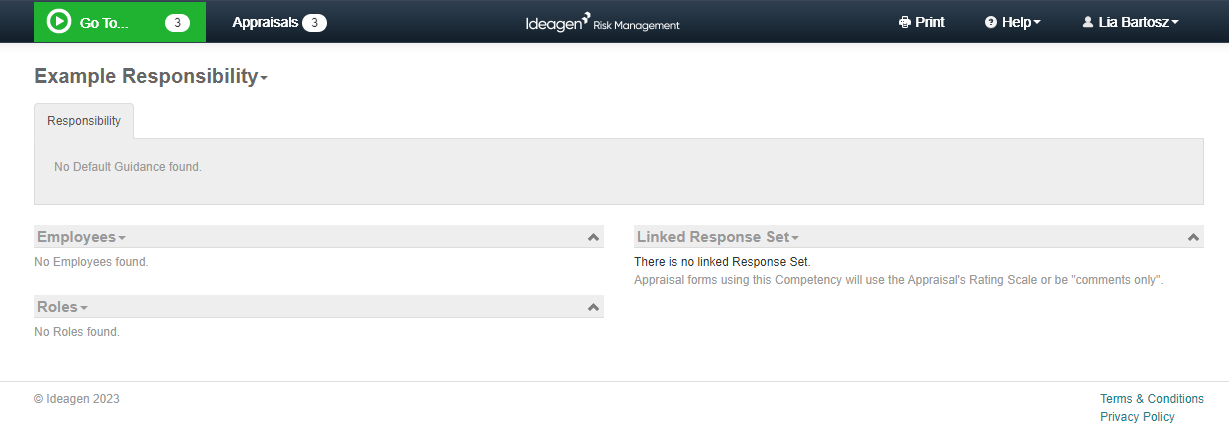This screenshot has height=440, width=1229.
Task: Click the Ideagen Risk Management logo
Action: click(x=603, y=22)
